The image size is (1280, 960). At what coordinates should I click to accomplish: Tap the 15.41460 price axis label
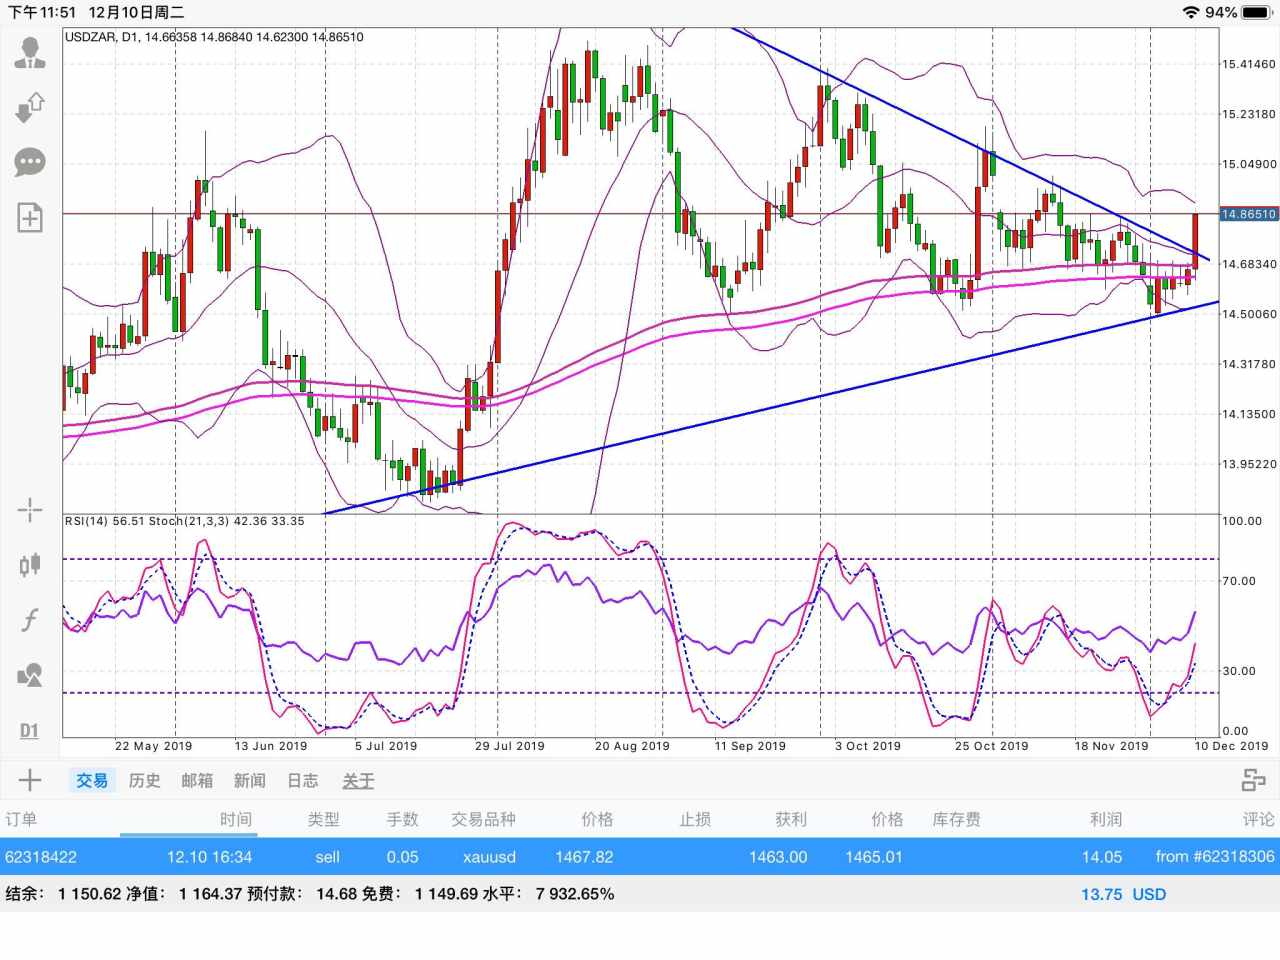coord(1249,64)
